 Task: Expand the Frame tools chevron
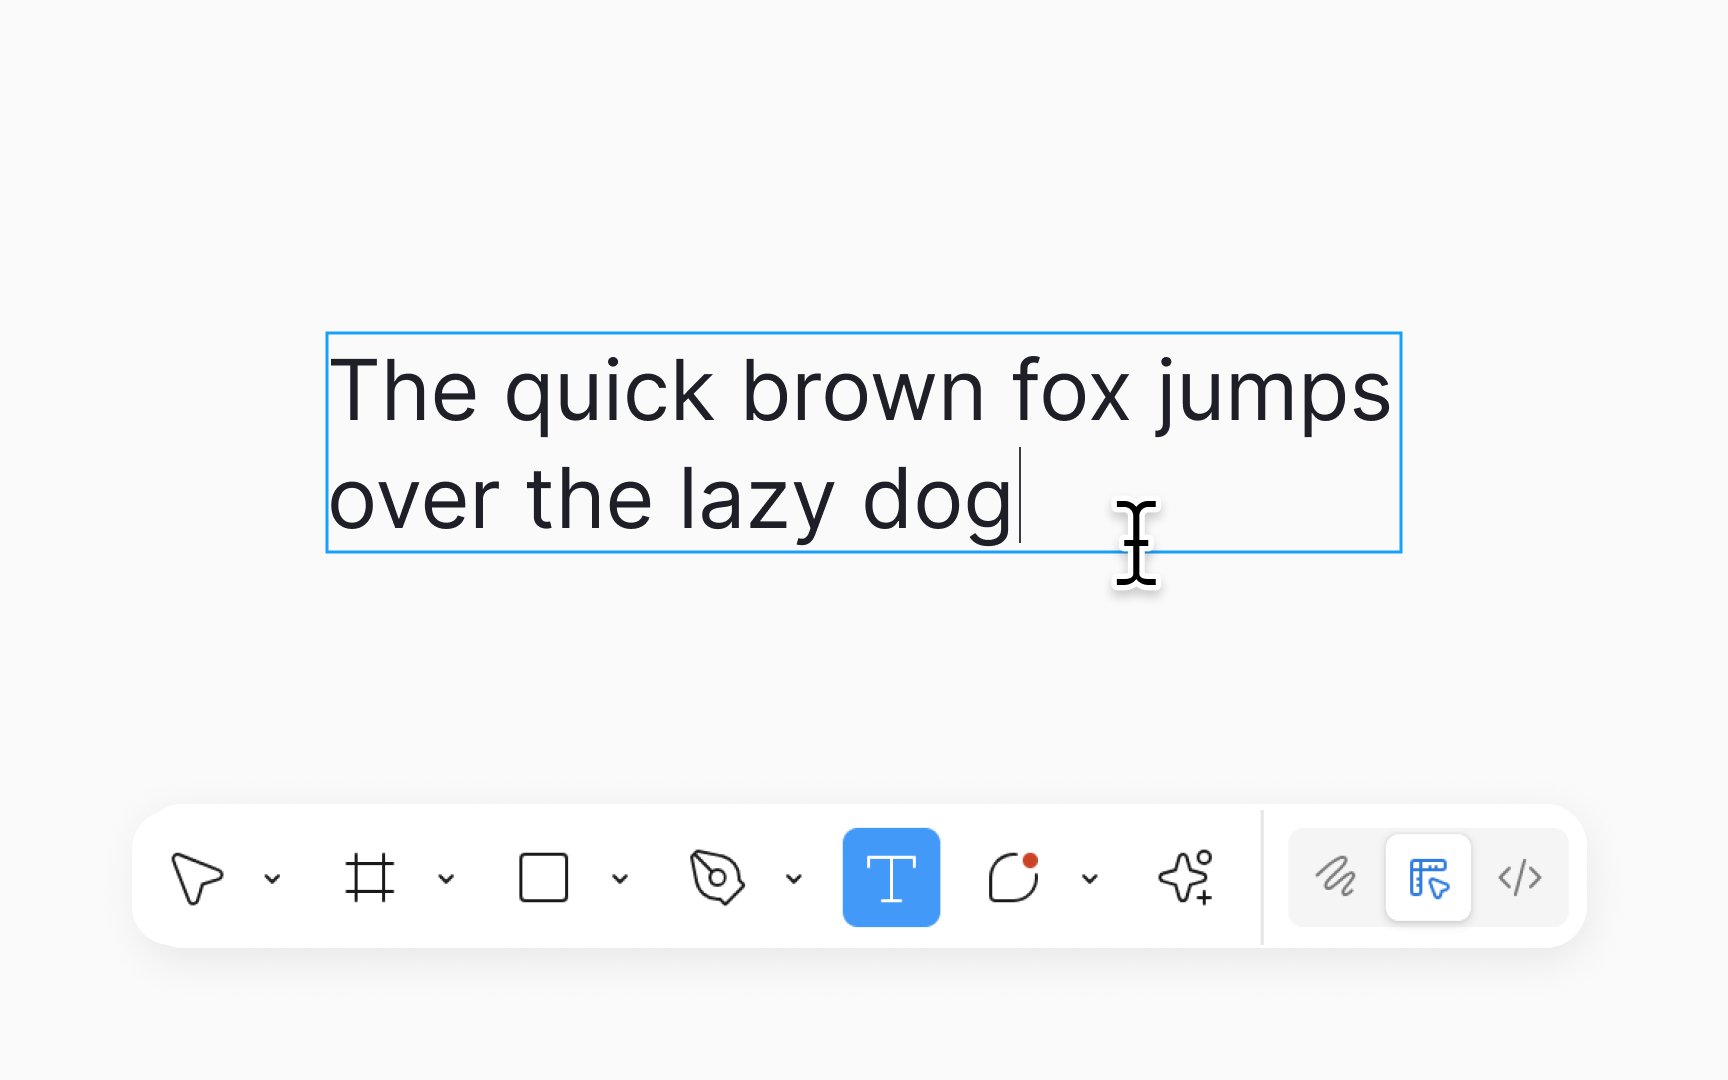pos(446,879)
